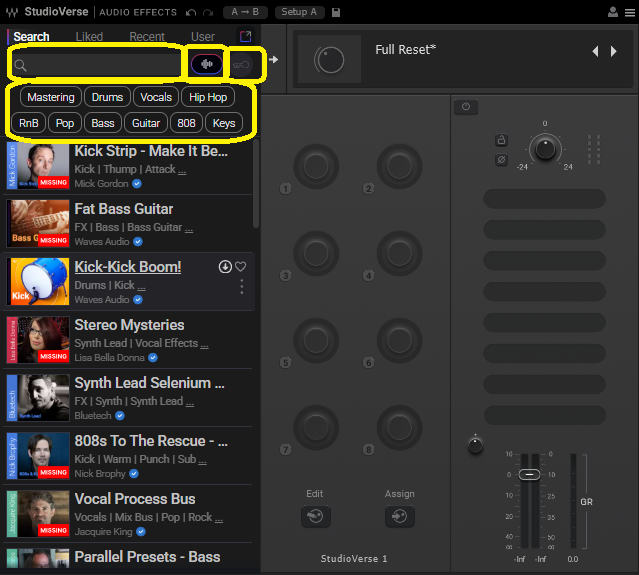Click the output fader handle
Image resolution: width=639 pixels, height=575 pixels.
pos(529,475)
